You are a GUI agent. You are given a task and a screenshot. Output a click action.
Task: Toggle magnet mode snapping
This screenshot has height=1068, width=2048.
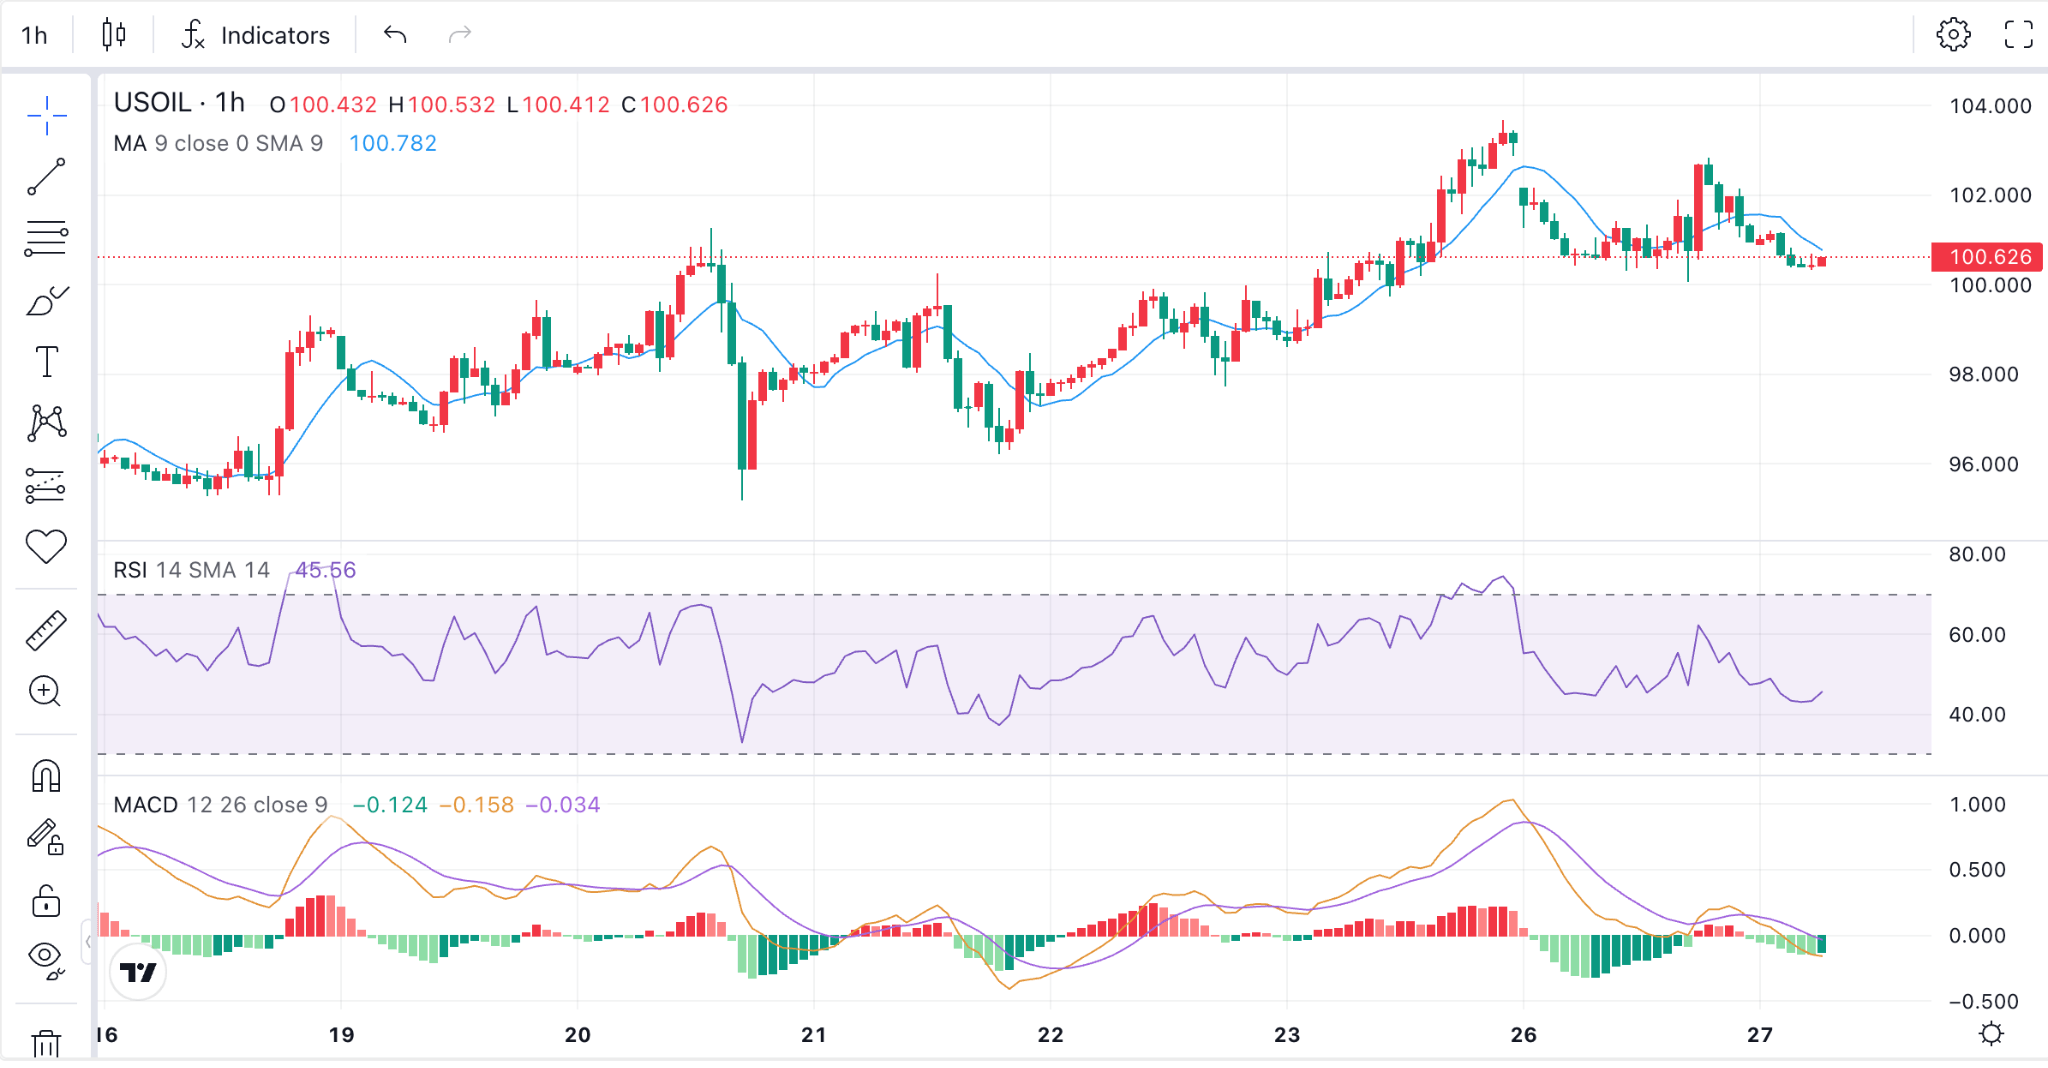[46, 776]
